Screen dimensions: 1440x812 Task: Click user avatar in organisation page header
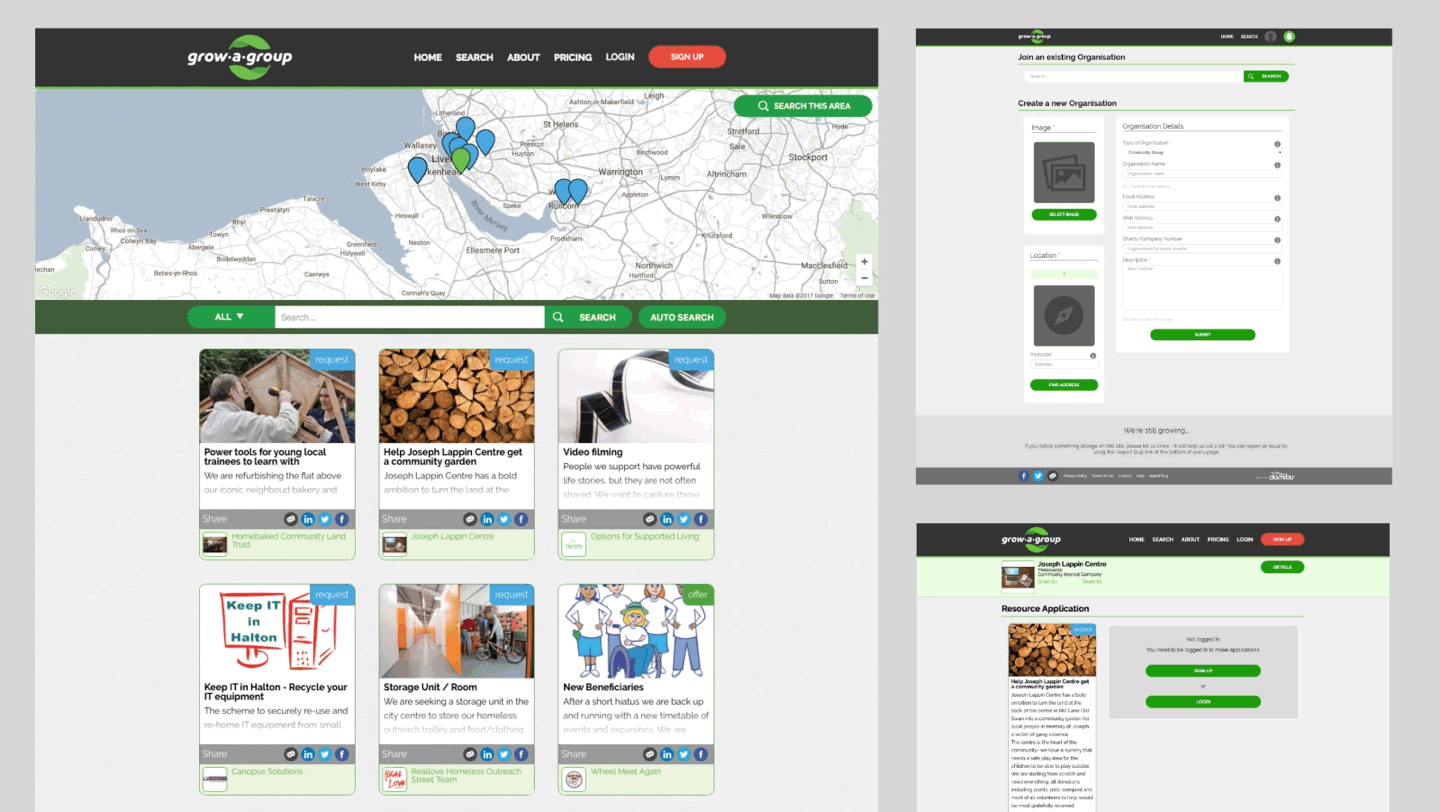coord(1270,37)
